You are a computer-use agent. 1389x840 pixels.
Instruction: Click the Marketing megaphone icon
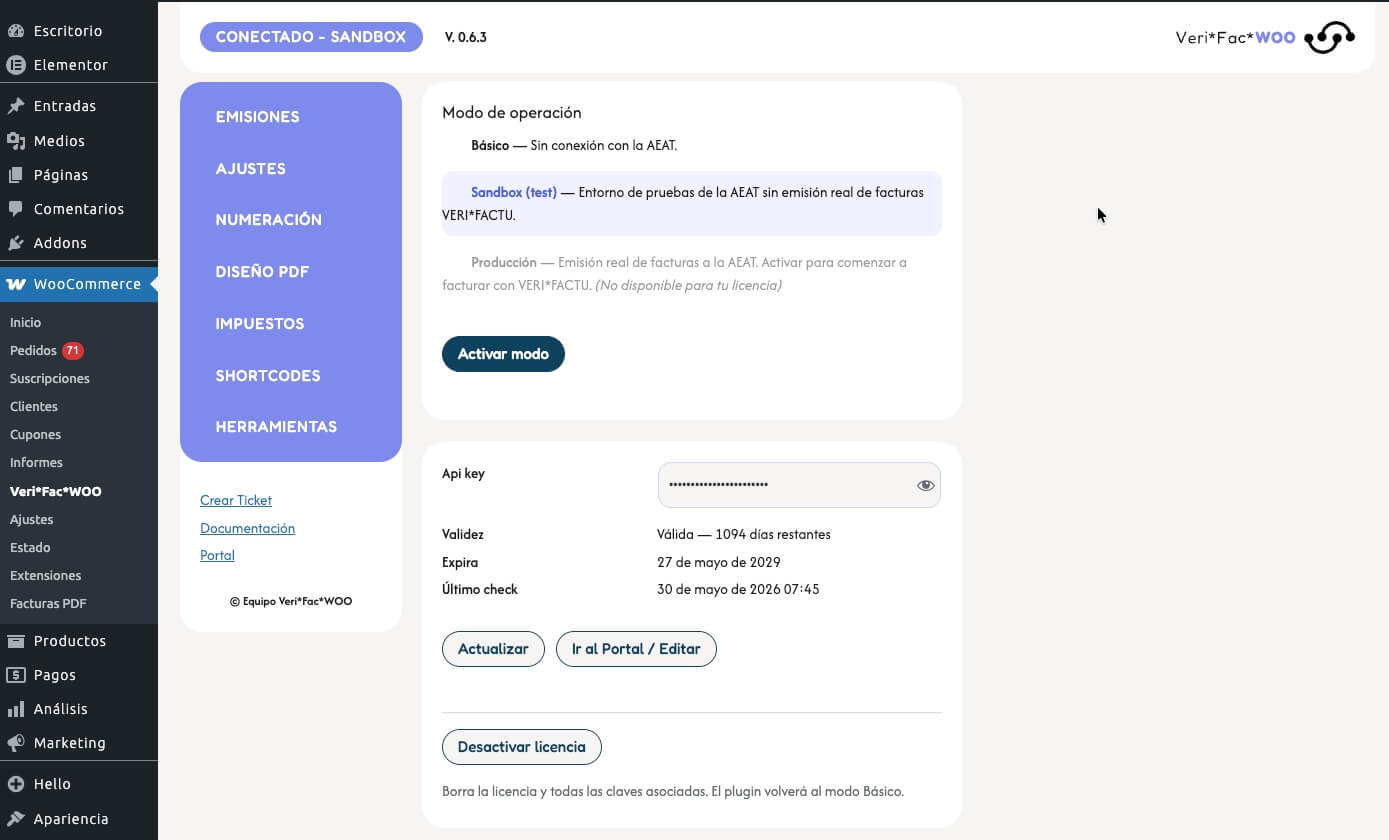16,743
